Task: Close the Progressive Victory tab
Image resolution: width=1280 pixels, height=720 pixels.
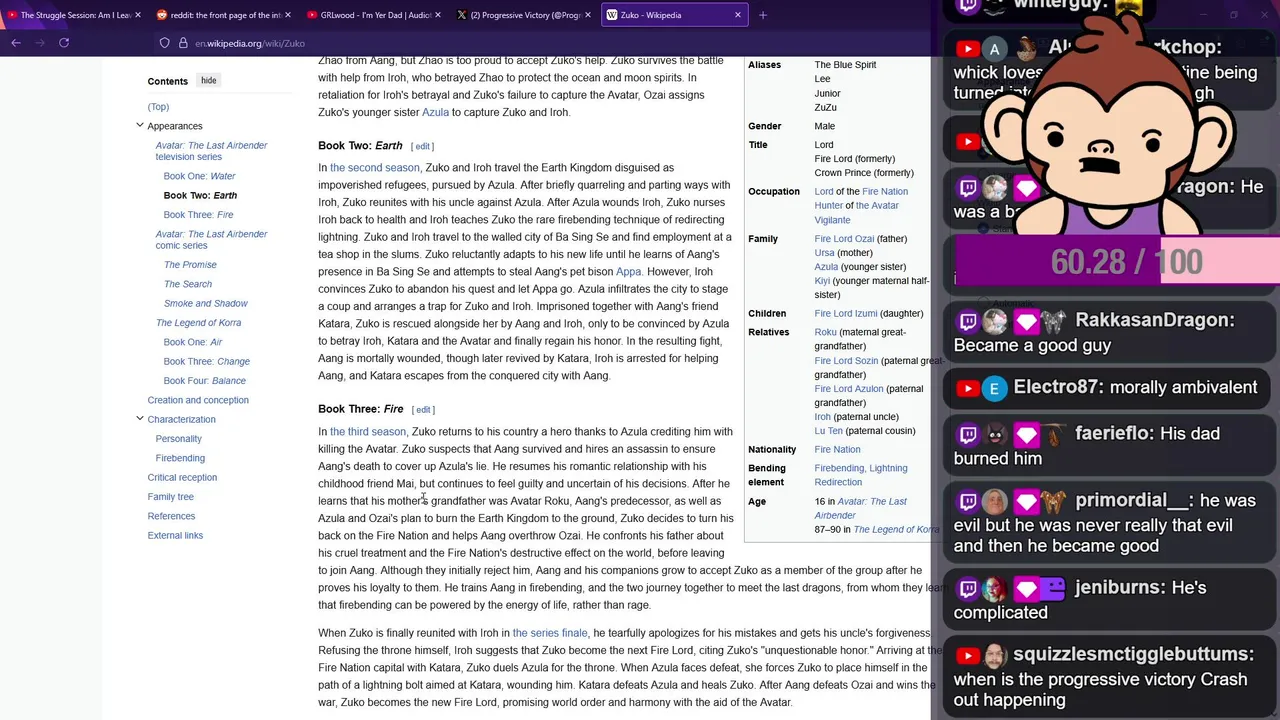Action: 587,15
